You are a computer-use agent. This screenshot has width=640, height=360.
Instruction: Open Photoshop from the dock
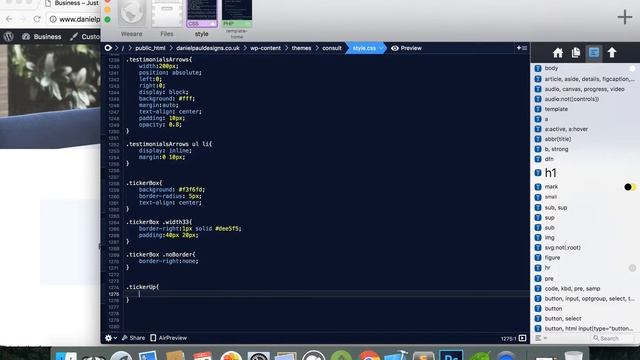click(x=451, y=355)
